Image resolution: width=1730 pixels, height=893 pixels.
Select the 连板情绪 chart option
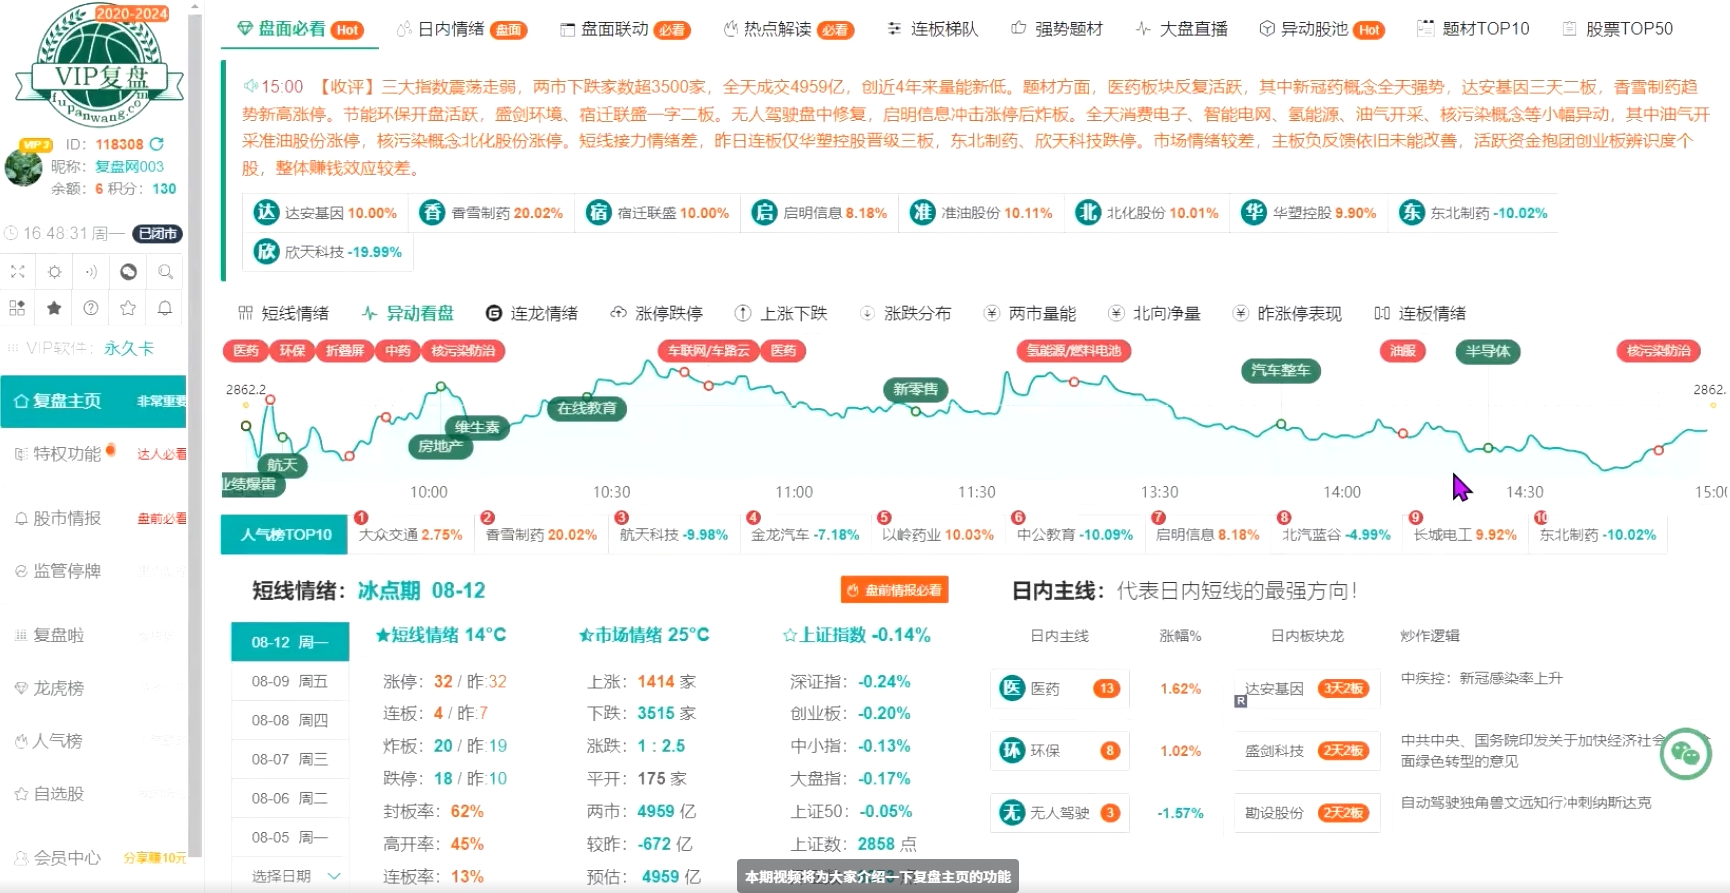pyautogui.click(x=1420, y=313)
